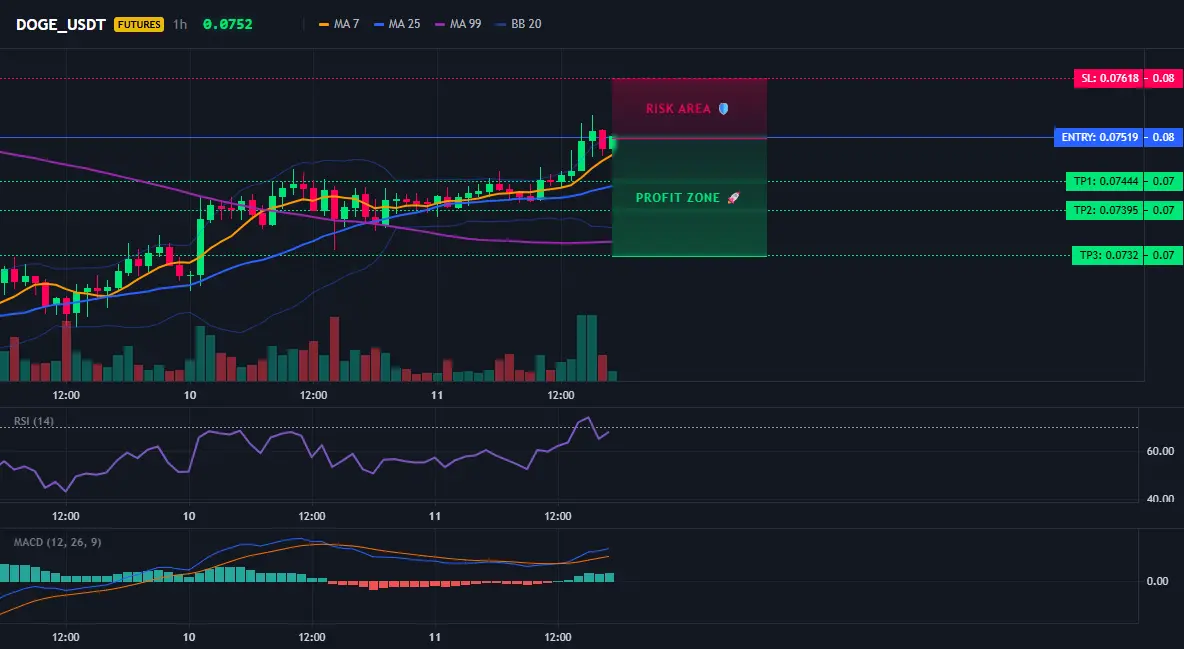Viewport: 1184px width, 649px height.
Task: Click the PROFIT ZONE text
Action: [x=677, y=198]
